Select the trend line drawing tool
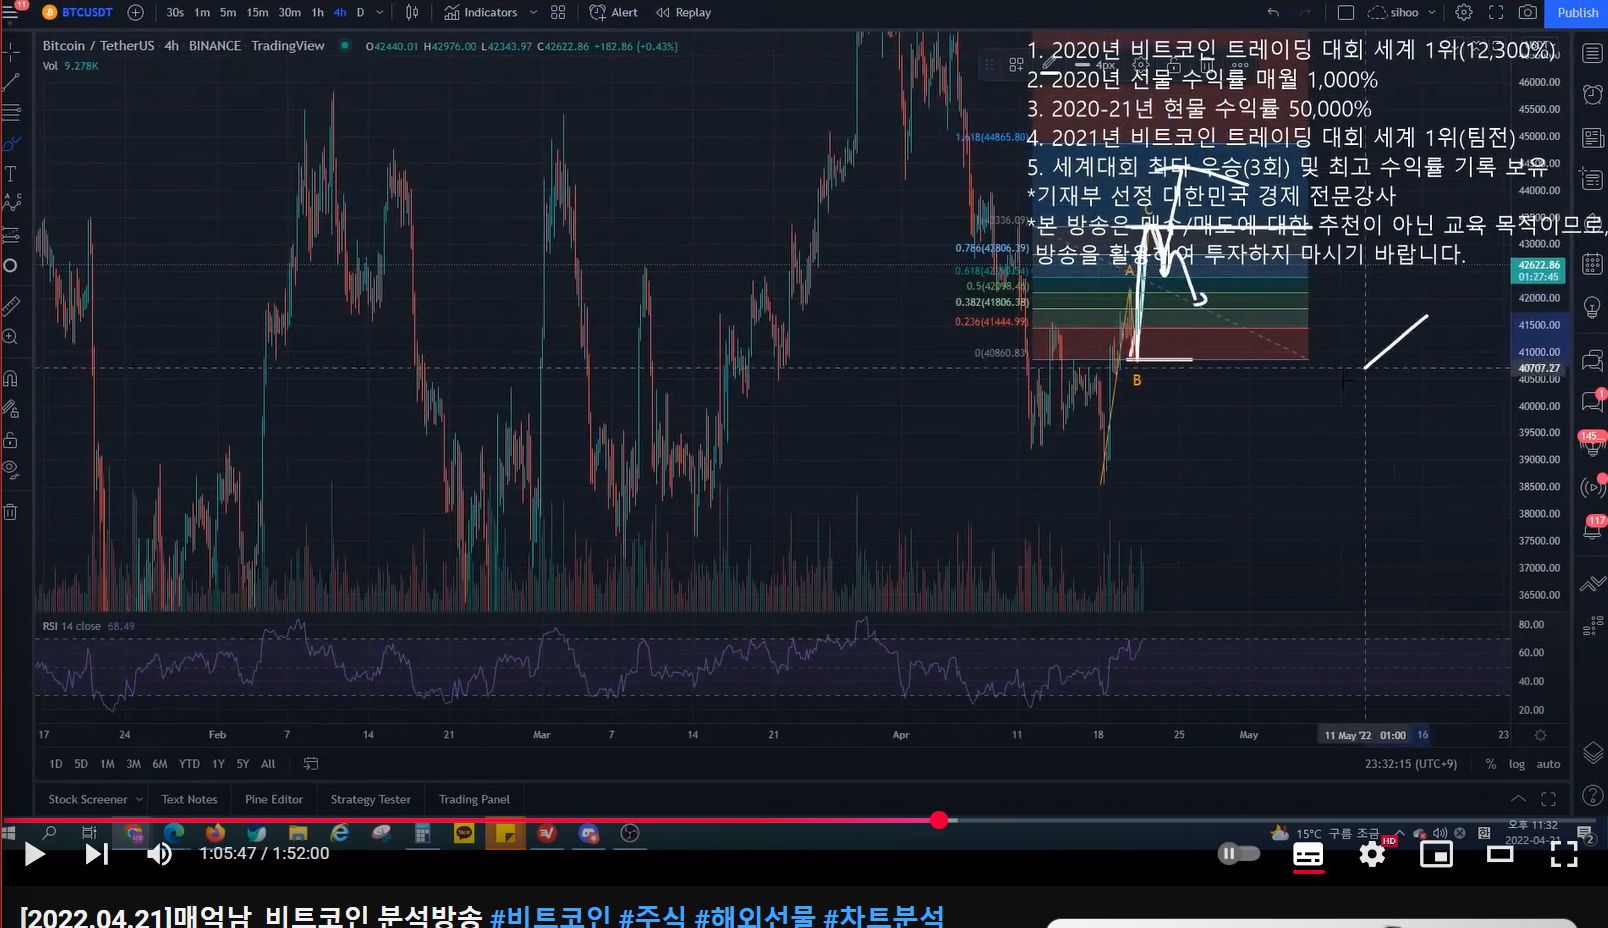The width and height of the screenshot is (1608, 928). [x=11, y=81]
